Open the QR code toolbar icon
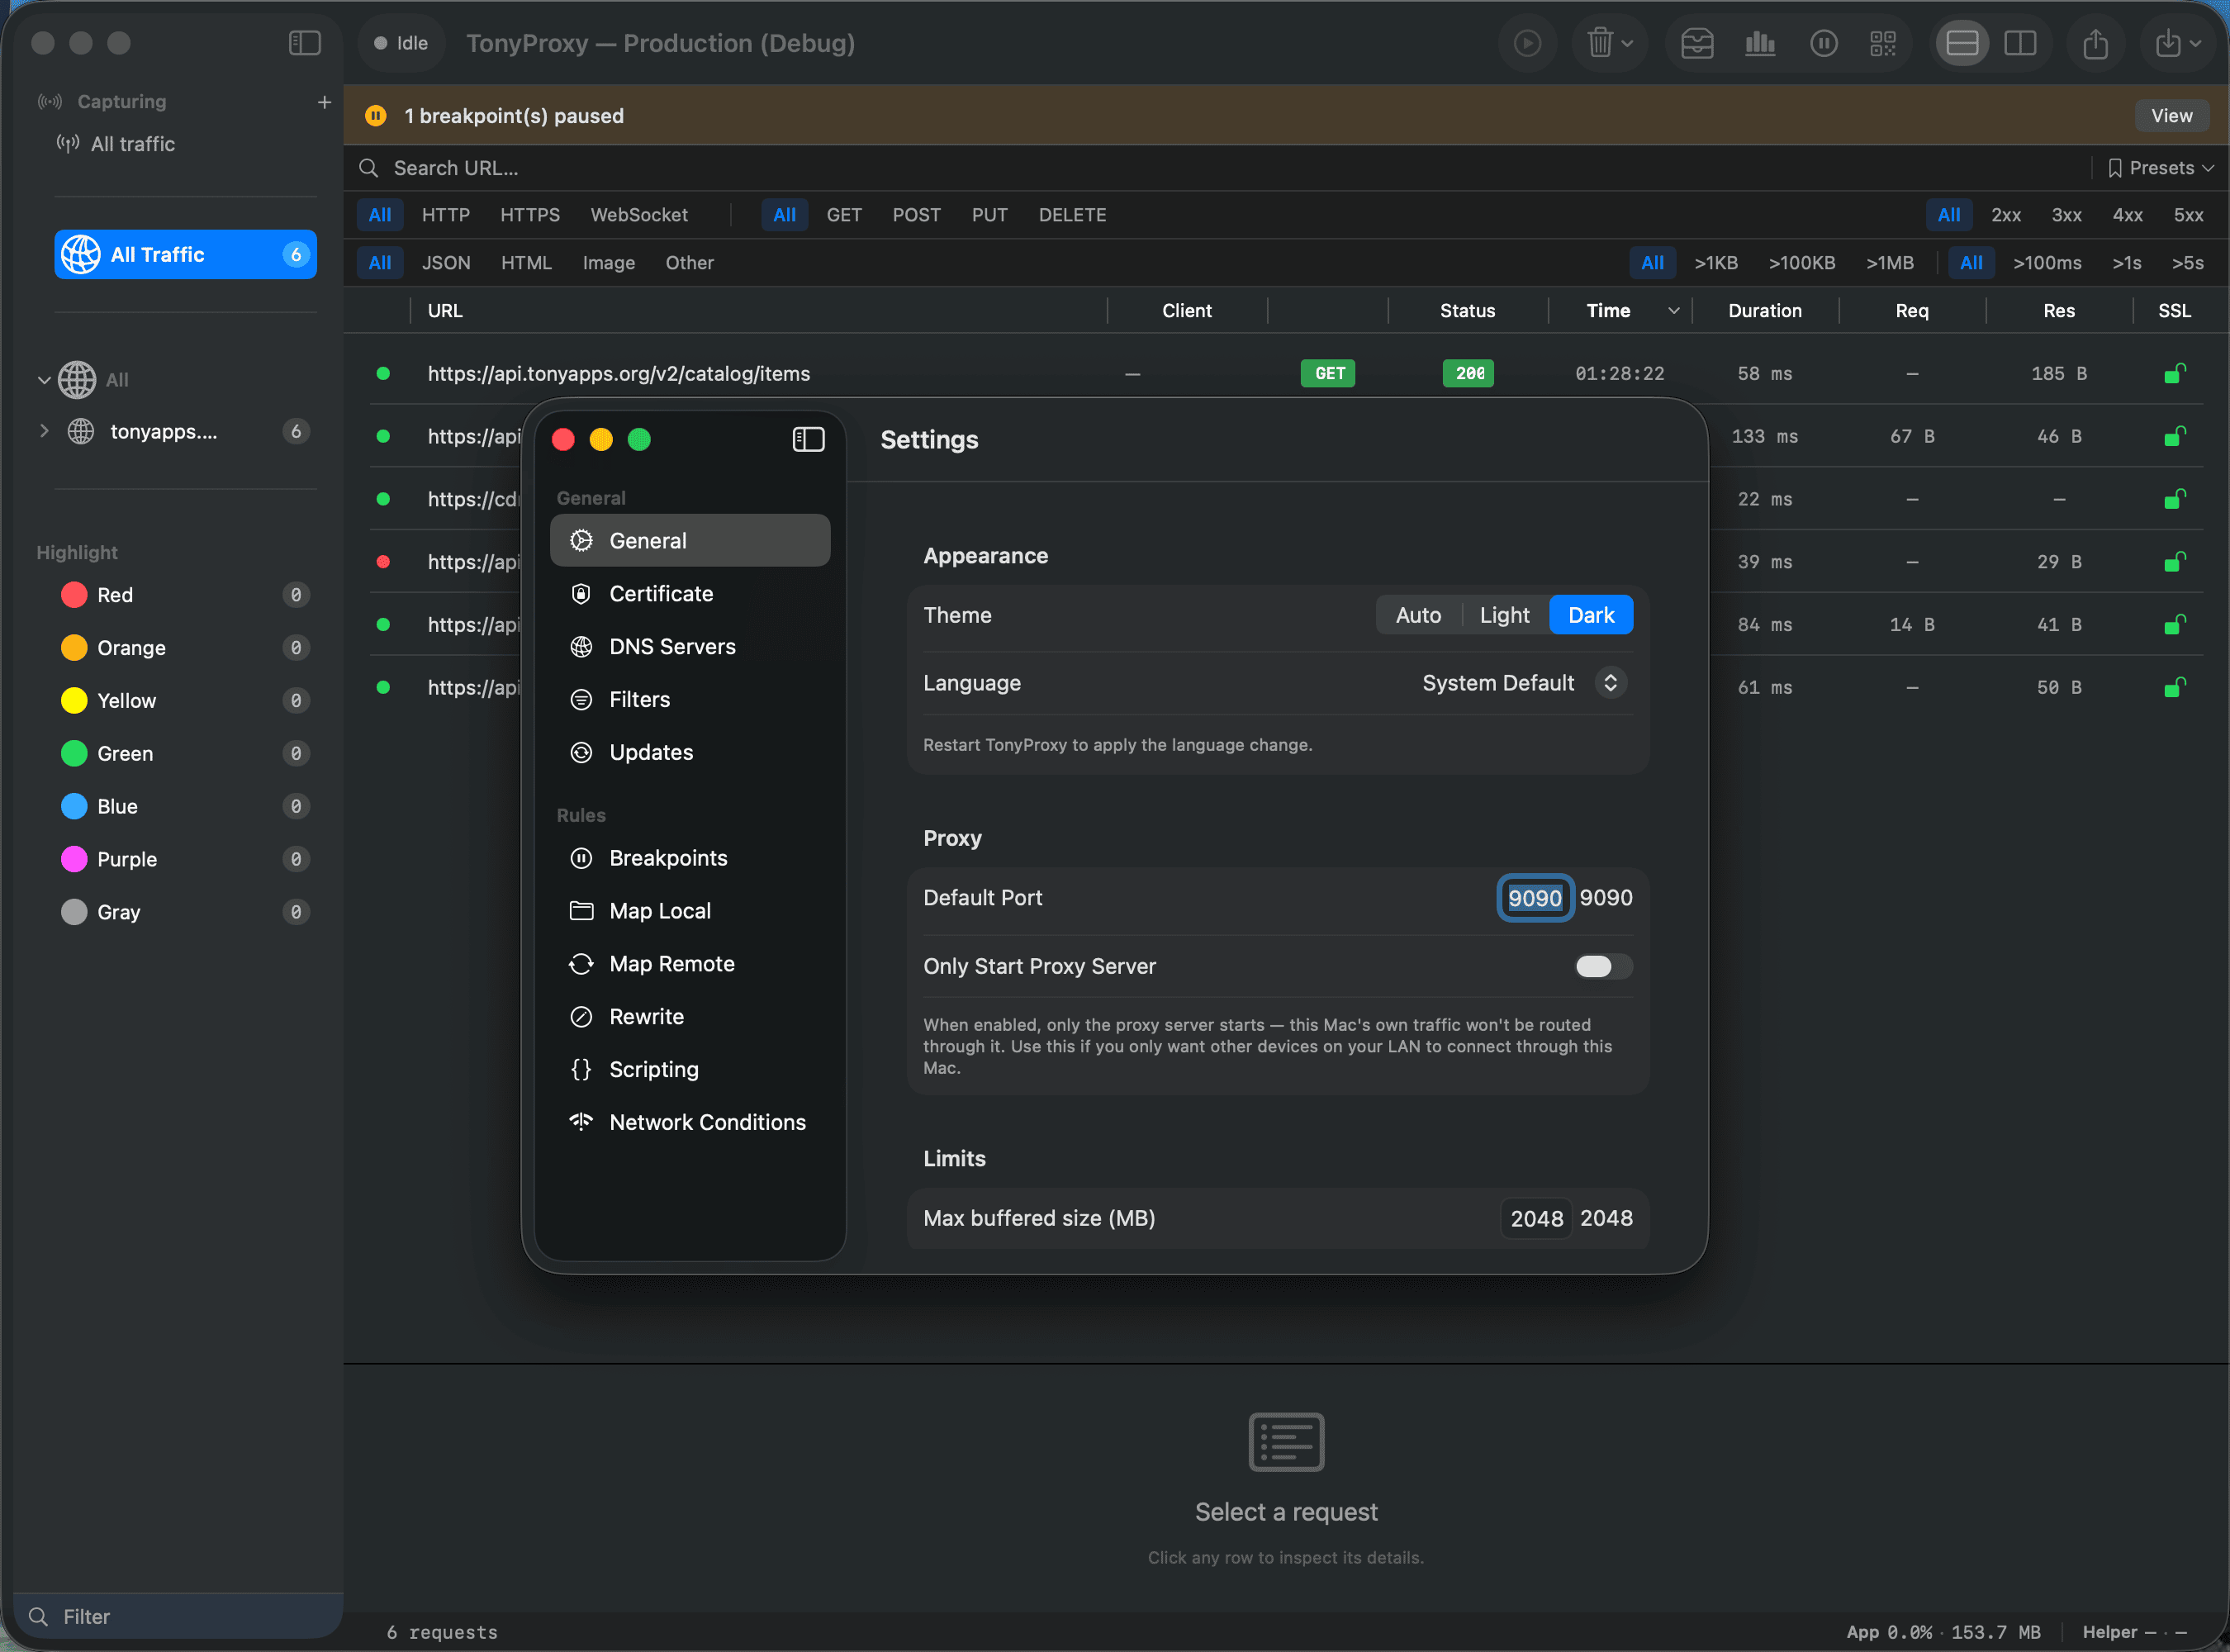The height and width of the screenshot is (1652, 2230). (x=1883, y=43)
